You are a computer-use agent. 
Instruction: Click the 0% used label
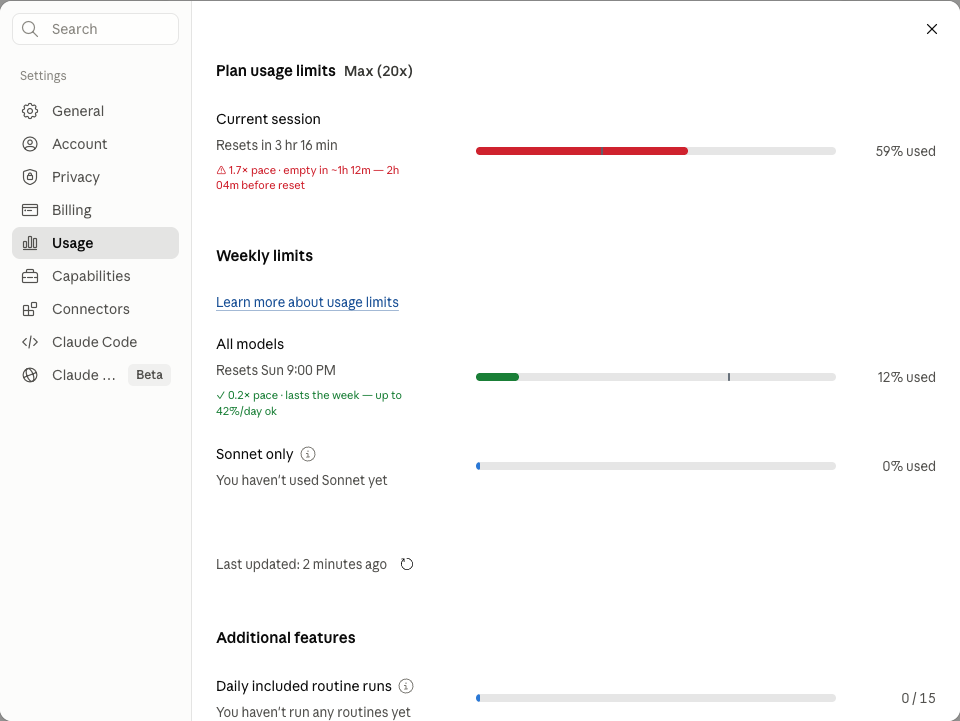click(x=909, y=466)
